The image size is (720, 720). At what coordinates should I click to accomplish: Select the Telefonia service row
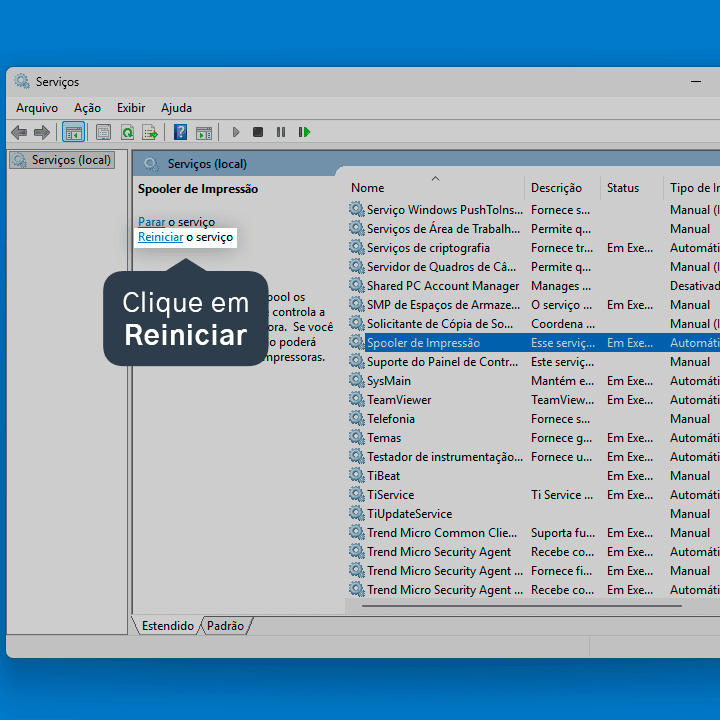[x=534, y=419]
